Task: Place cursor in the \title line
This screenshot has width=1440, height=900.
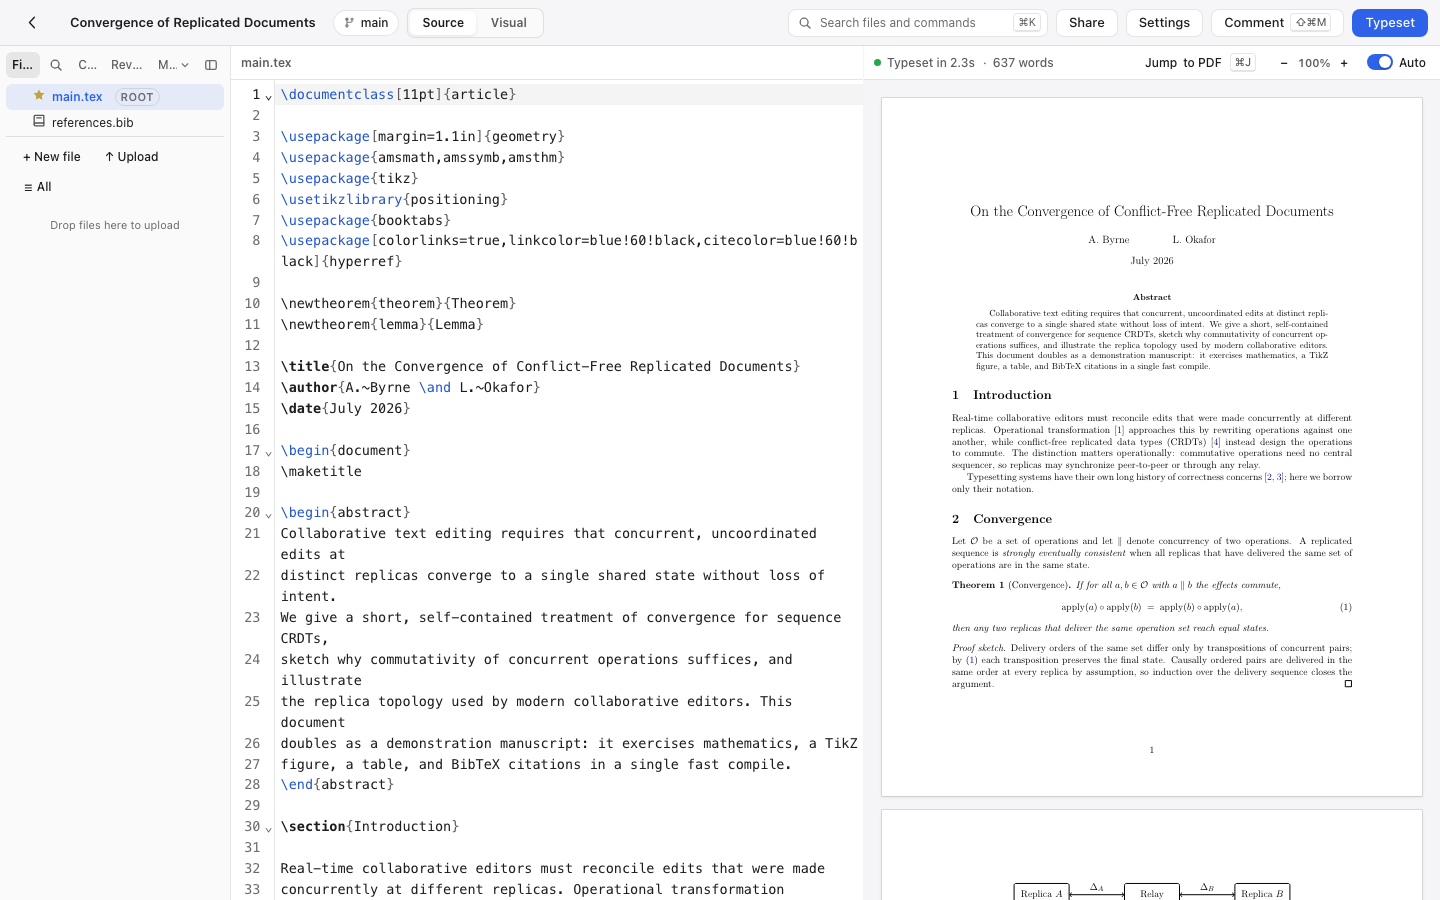Action: 540,366
